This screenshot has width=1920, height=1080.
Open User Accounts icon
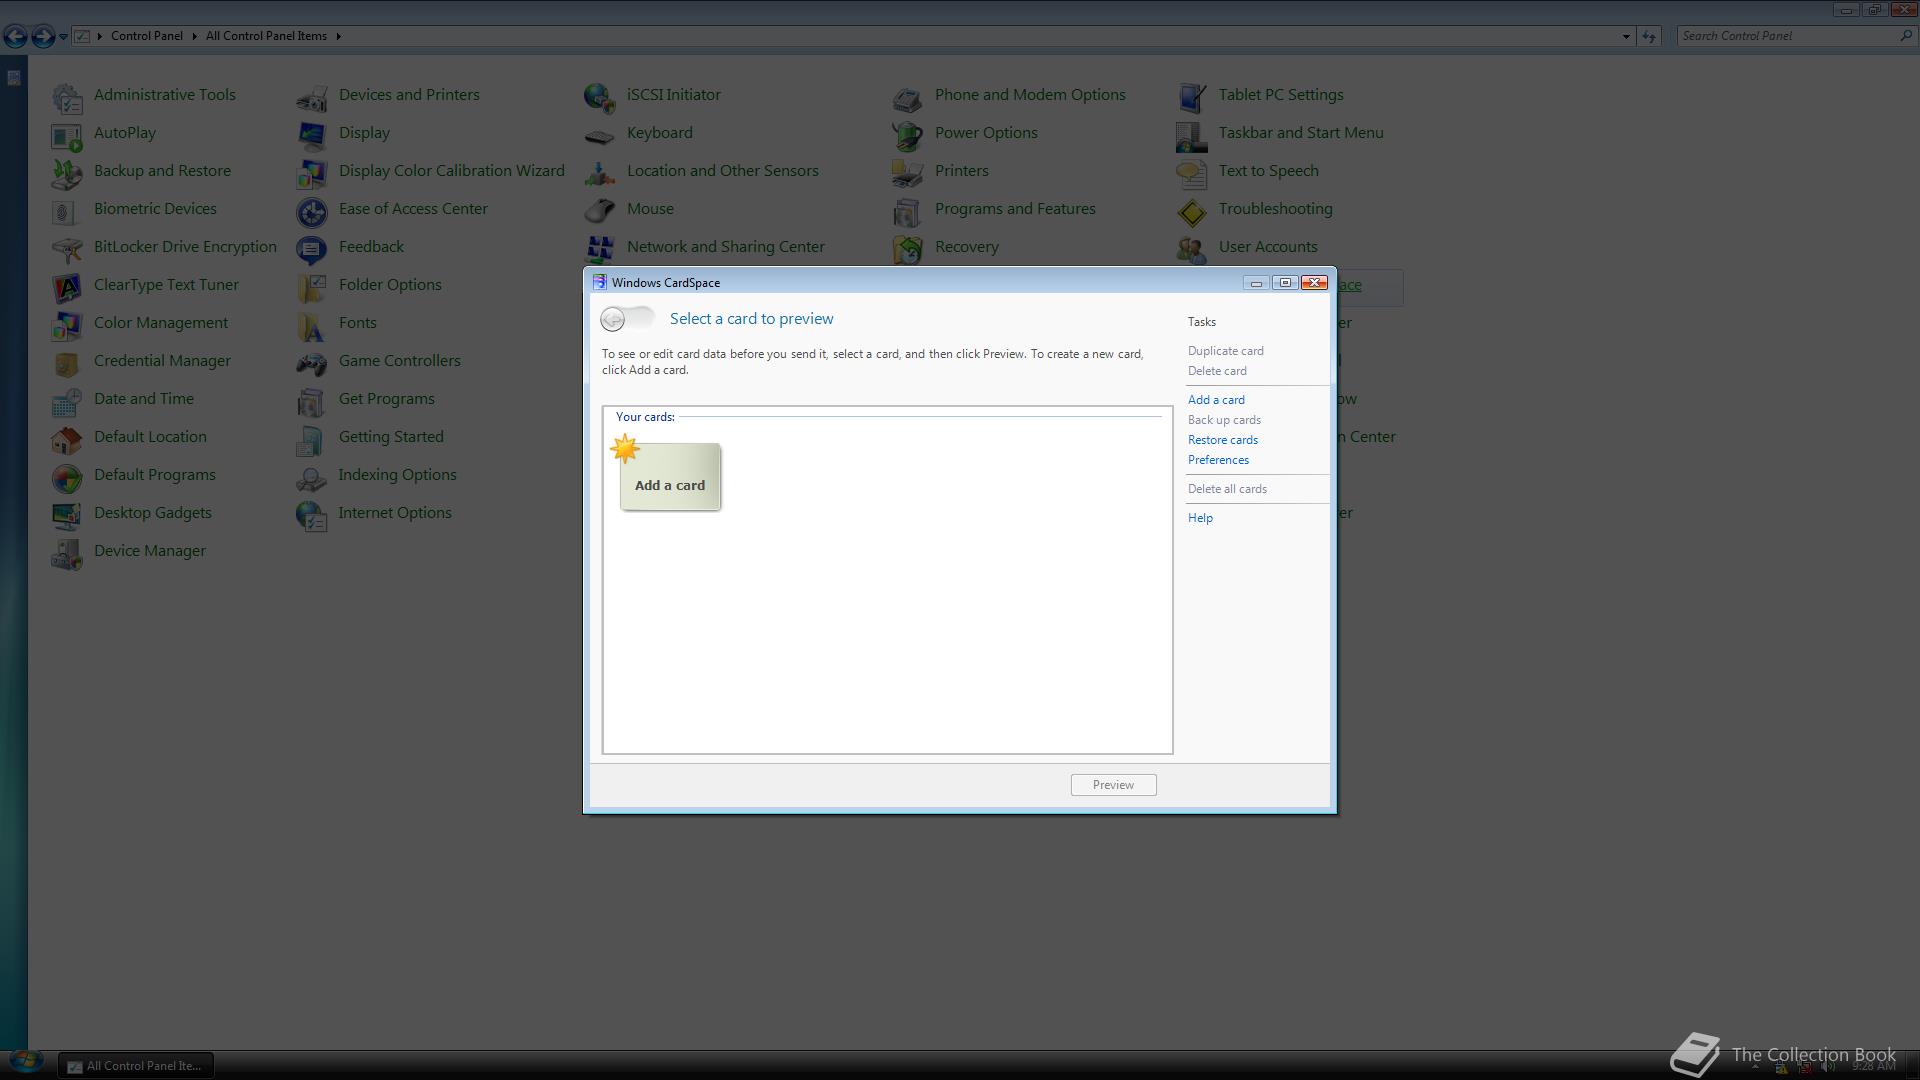(x=1192, y=248)
